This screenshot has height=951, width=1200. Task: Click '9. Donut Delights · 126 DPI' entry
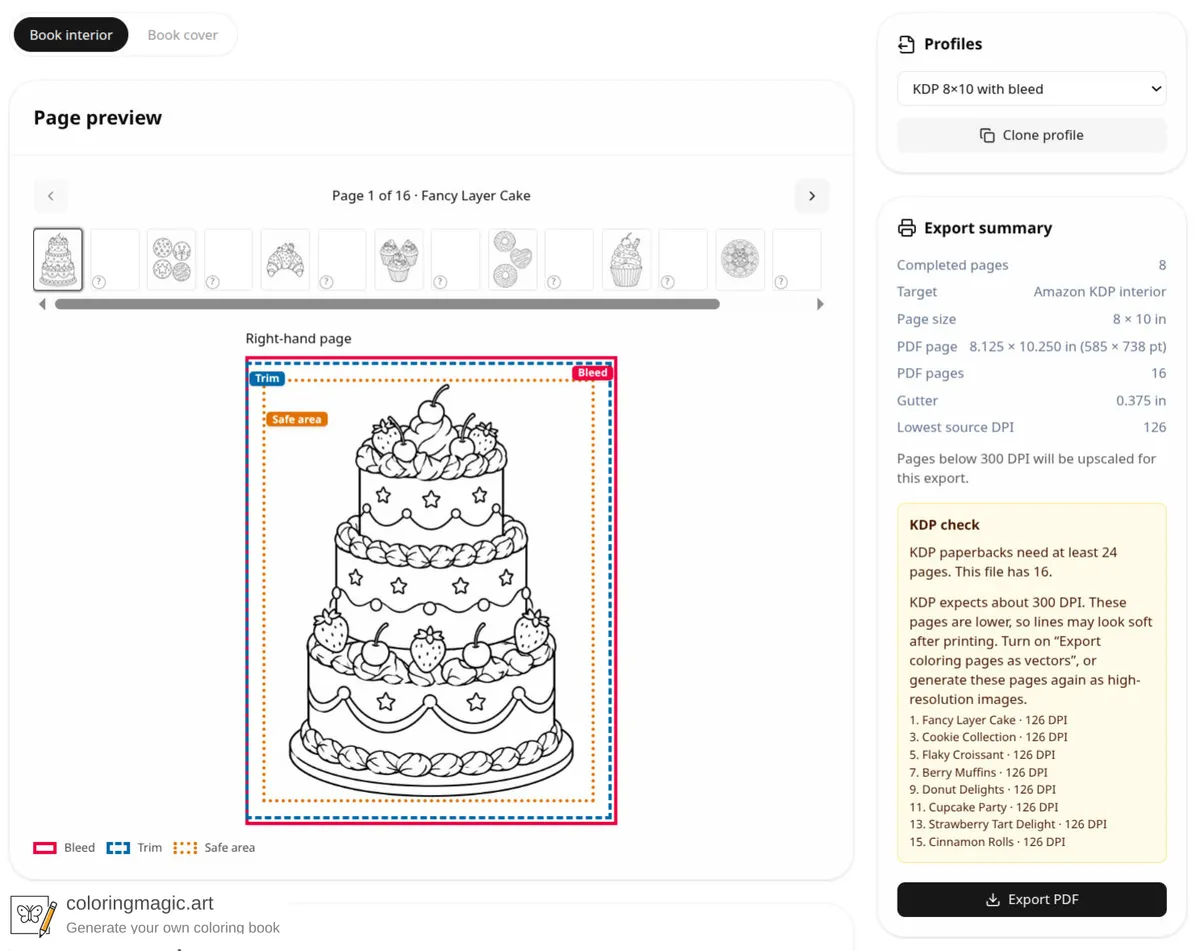point(982,789)
